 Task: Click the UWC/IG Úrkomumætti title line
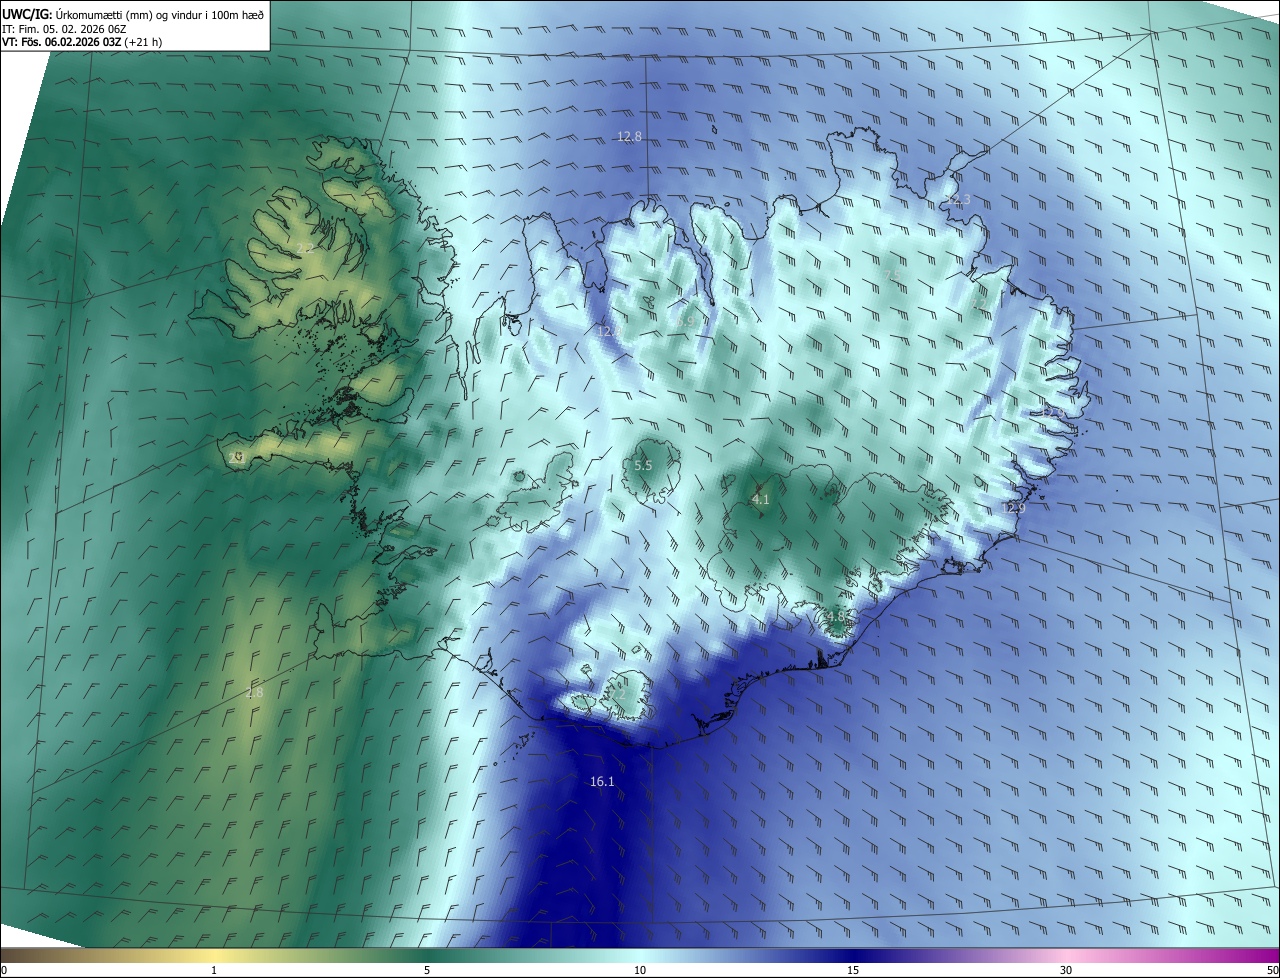click(x=134, y=13)
